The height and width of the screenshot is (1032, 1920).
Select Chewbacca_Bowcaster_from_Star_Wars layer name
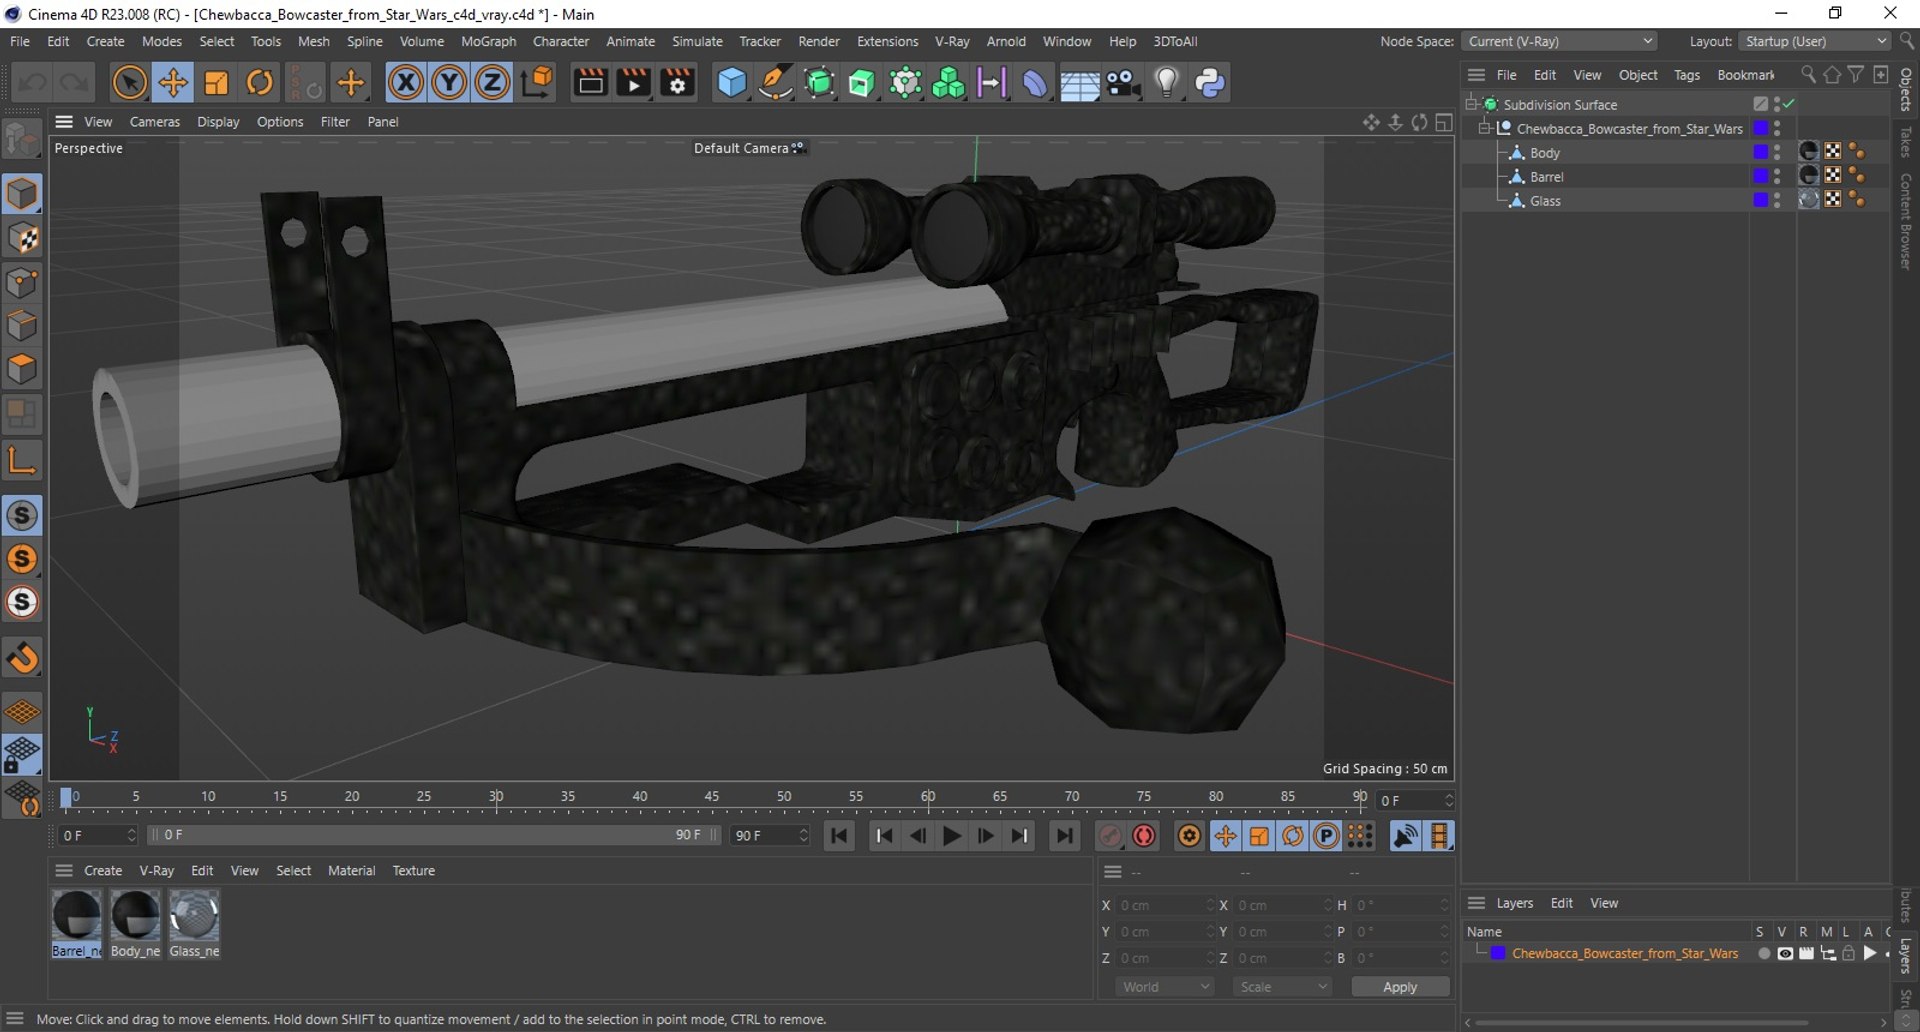coord(1625,954)
